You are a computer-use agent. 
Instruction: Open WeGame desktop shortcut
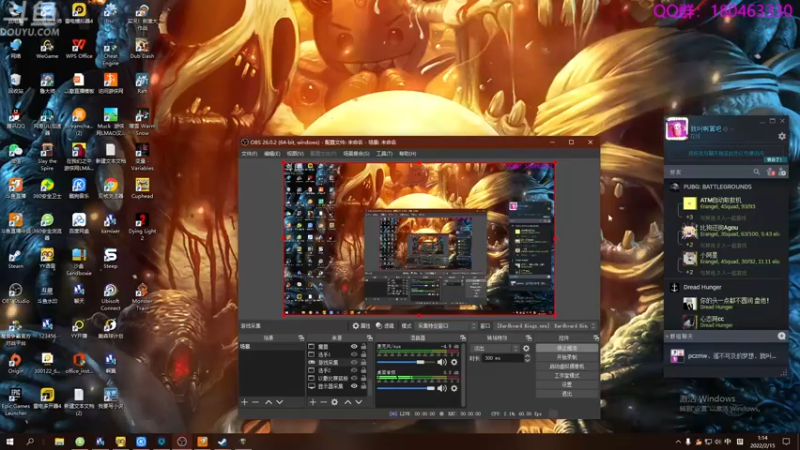click(x=47, y=49)
